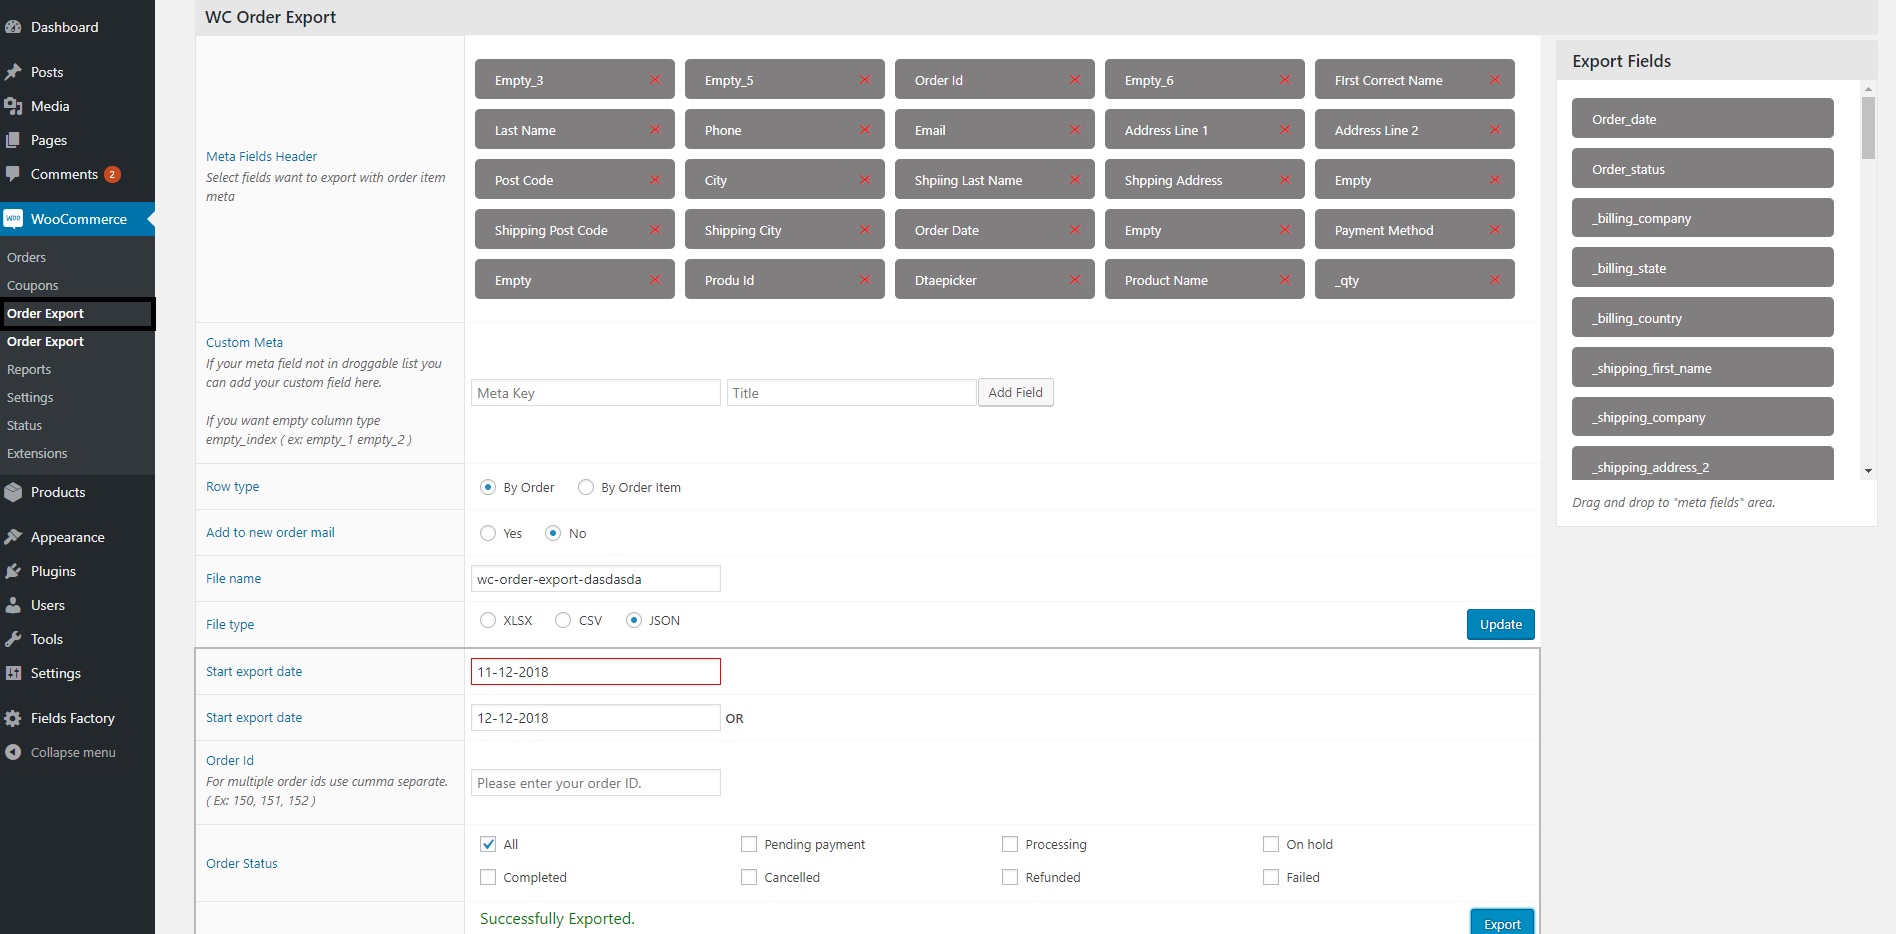
Task: Remove the Product Name field
Action: pyautogui.click(x=1285, y=280)
